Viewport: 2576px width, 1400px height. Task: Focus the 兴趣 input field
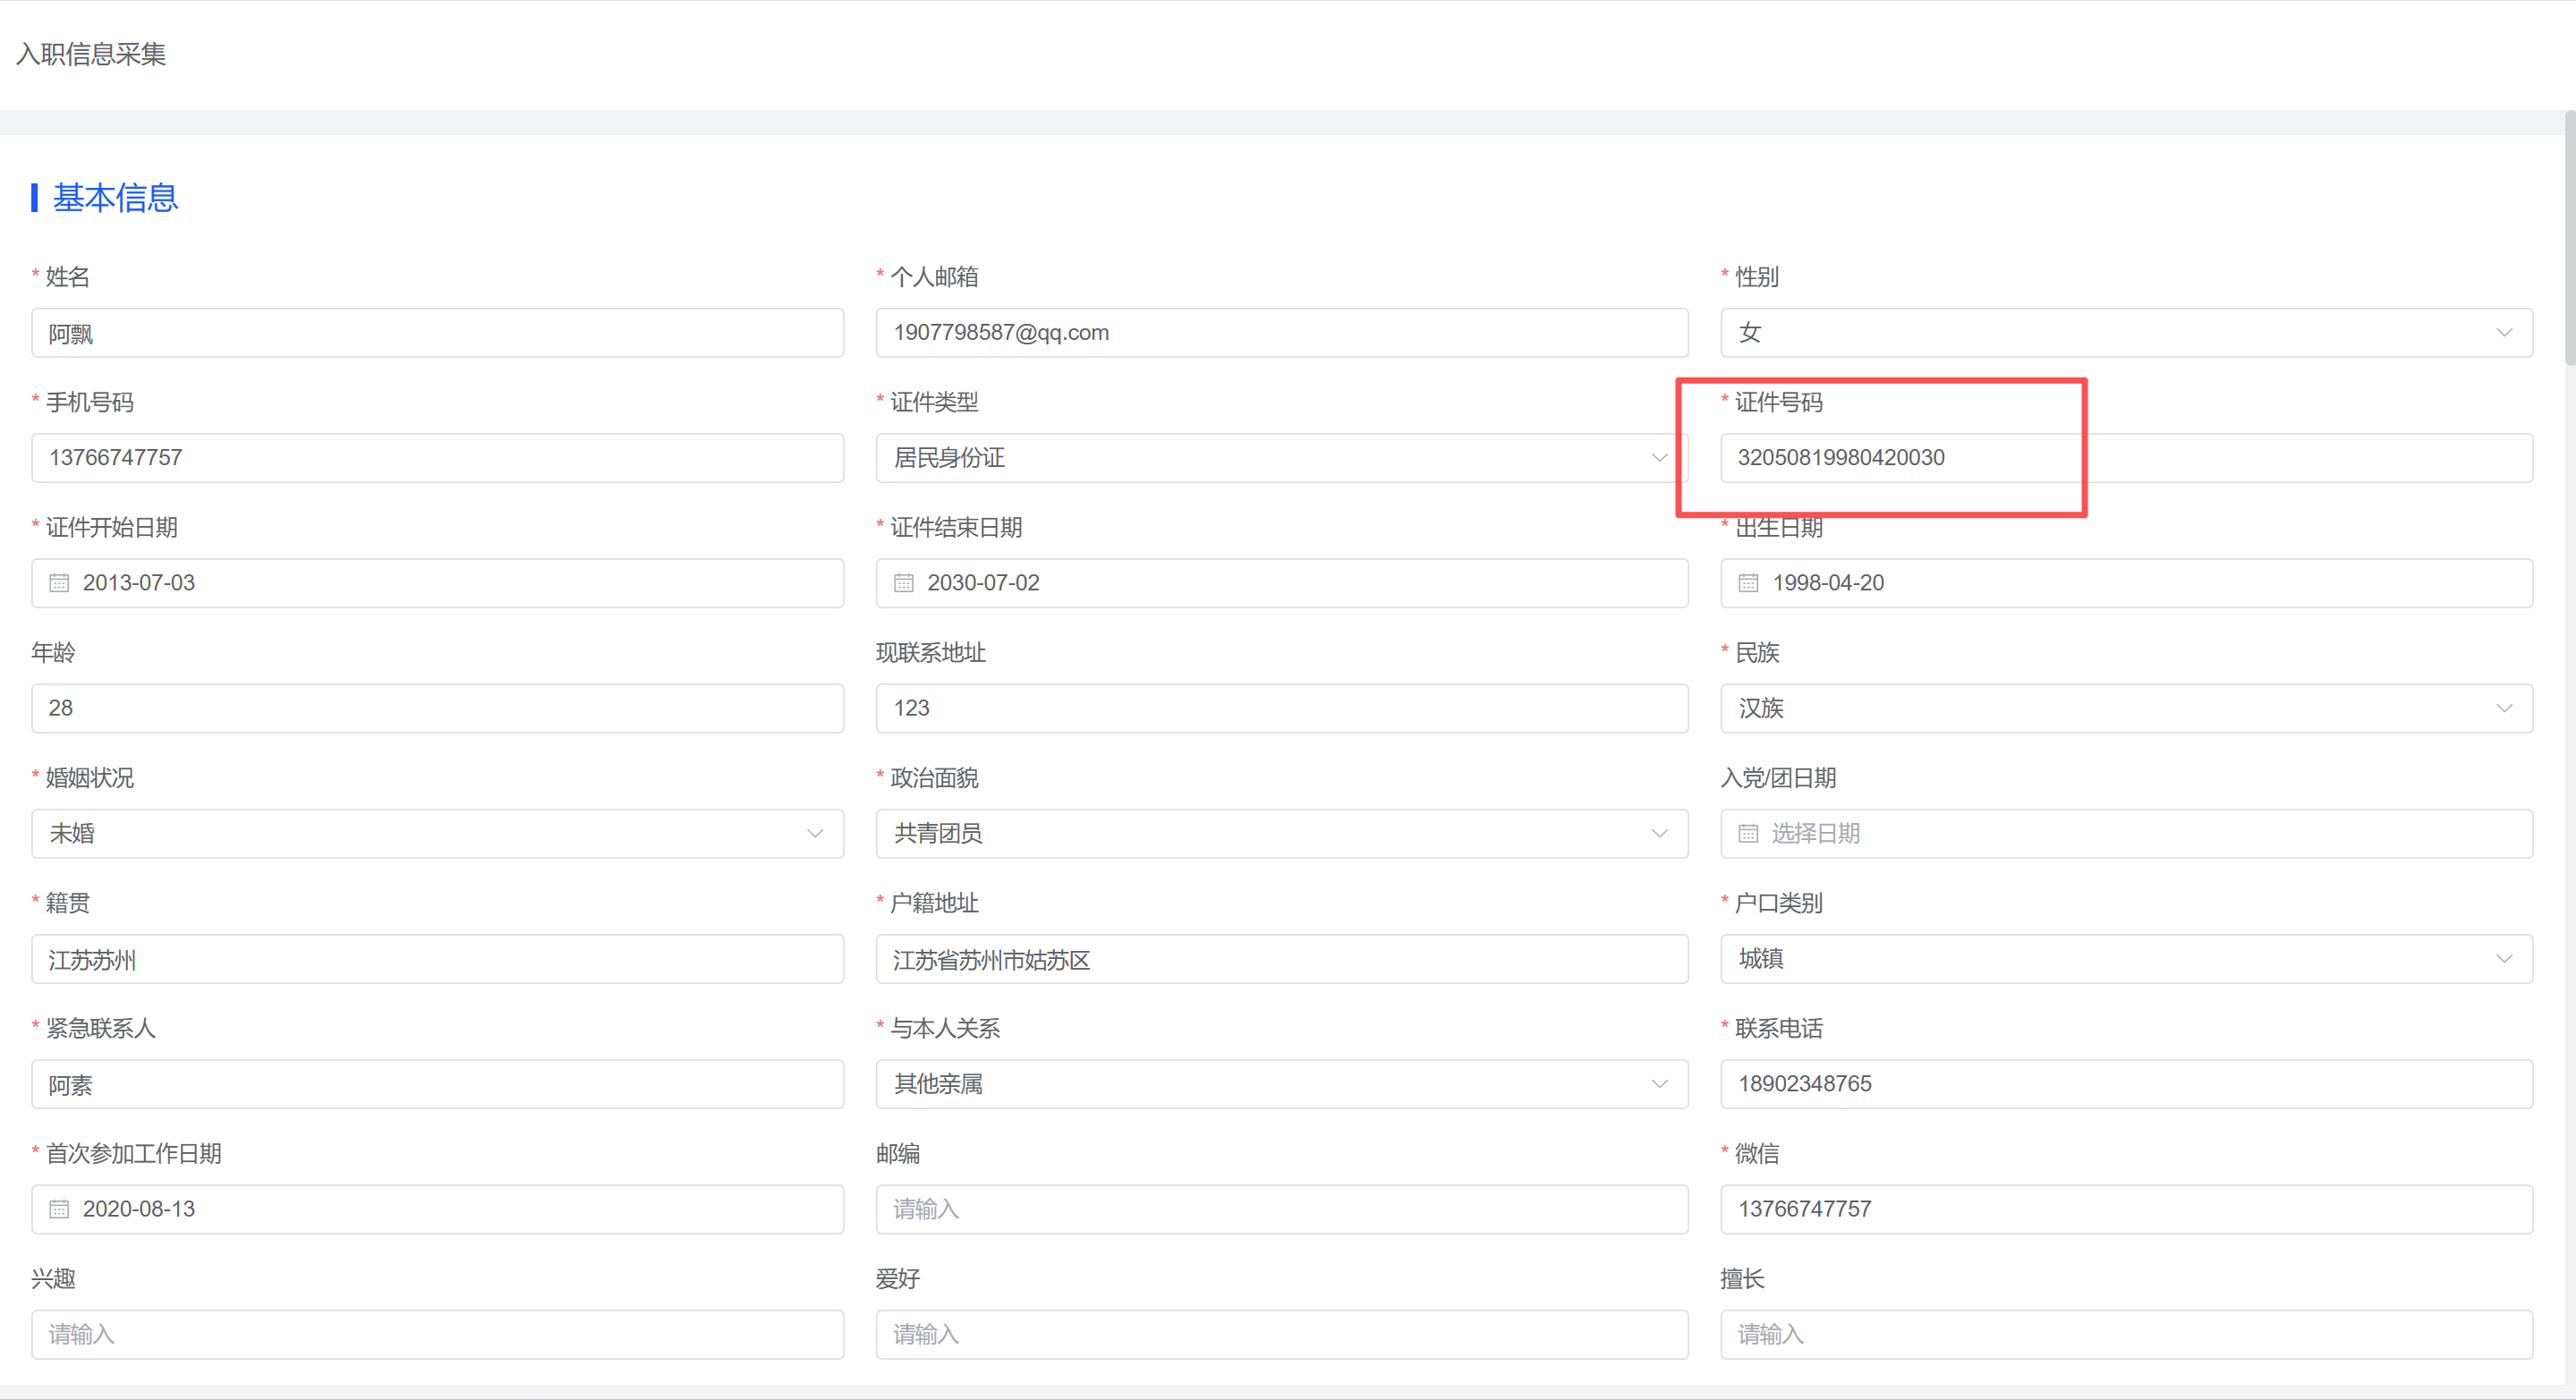click(437, 1334)
